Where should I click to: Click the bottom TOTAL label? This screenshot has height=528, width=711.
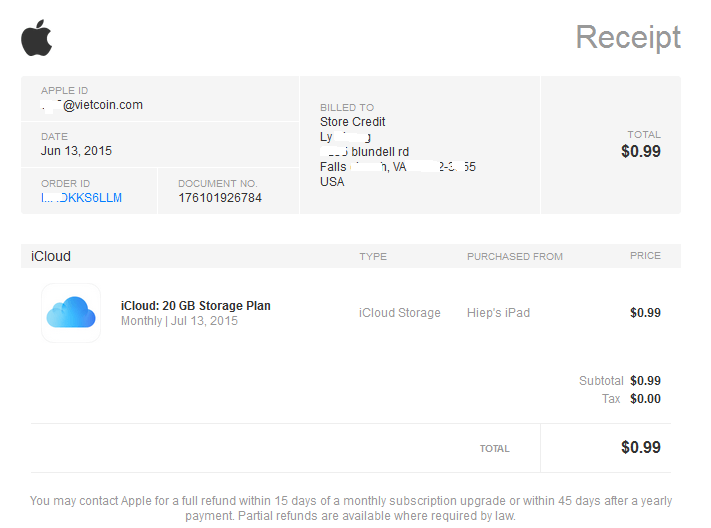[x=495, y=449]
